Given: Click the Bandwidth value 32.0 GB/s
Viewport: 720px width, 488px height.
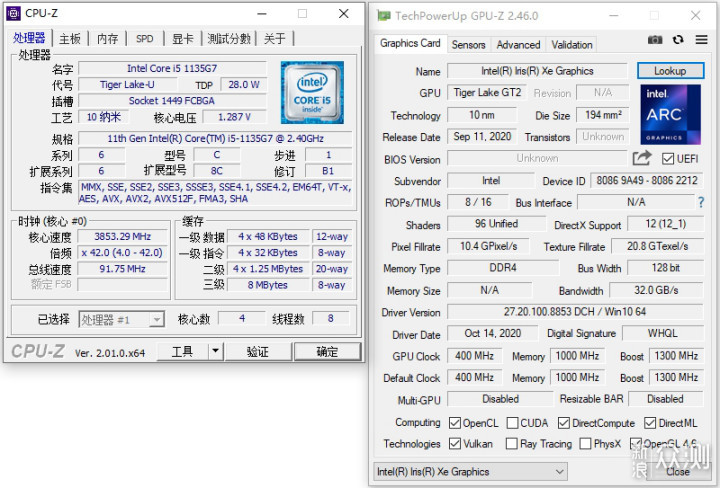Looking at the screenshot, I should point(656,290).
